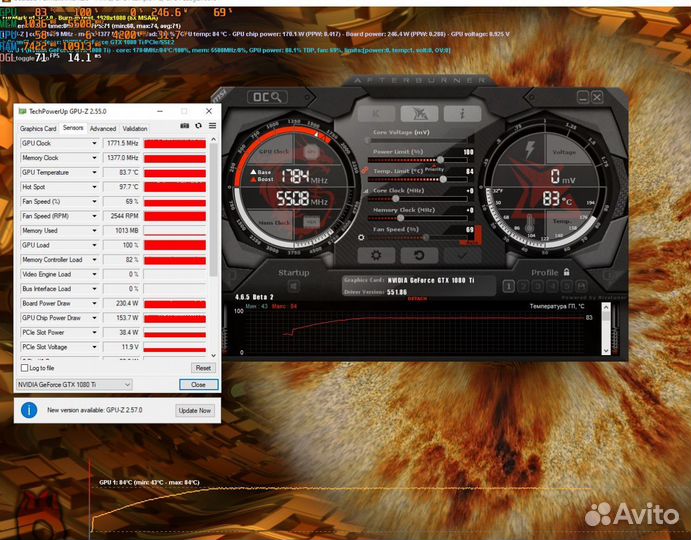Select Afterburner profile slot 3
Image resolution: width=691 pixels, height=540 pixels.
(x=538, y=287)
